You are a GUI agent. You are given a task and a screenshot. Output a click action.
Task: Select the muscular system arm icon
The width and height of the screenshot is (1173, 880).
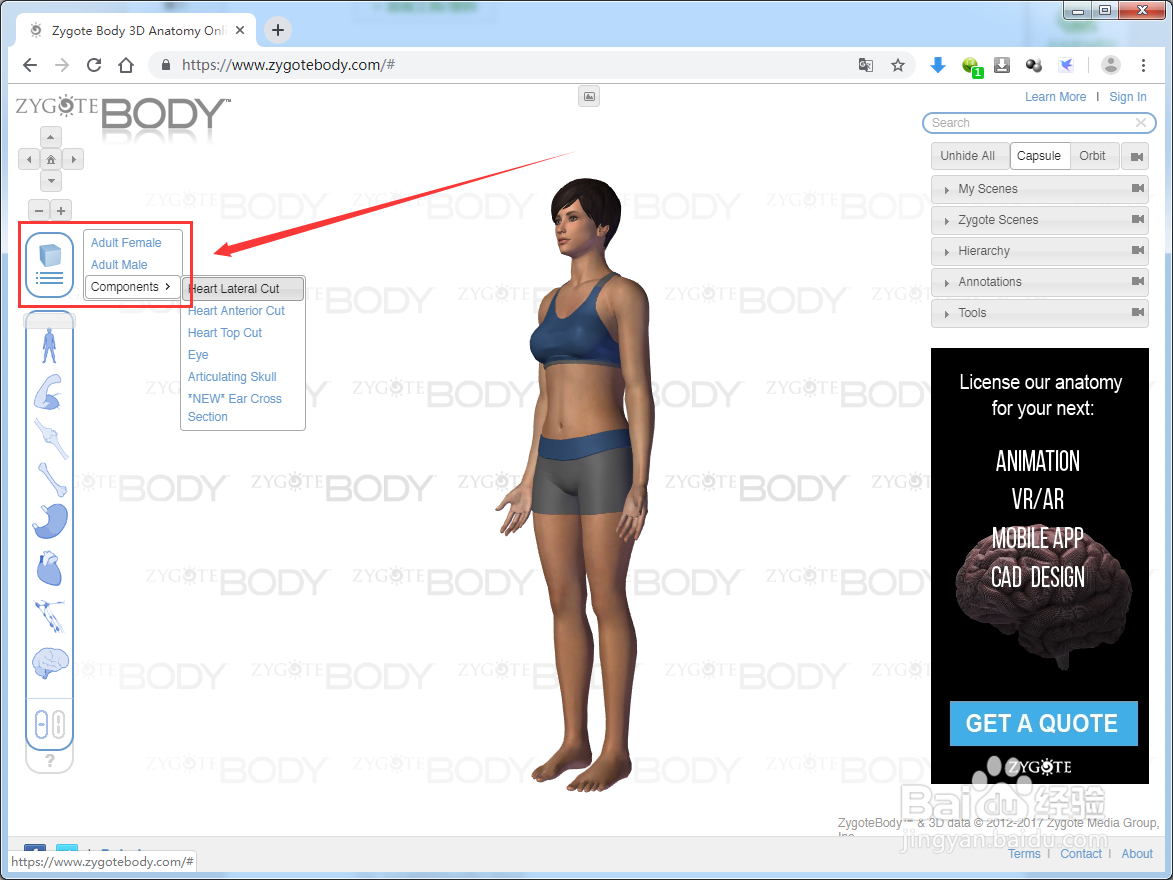coord(49,391)
